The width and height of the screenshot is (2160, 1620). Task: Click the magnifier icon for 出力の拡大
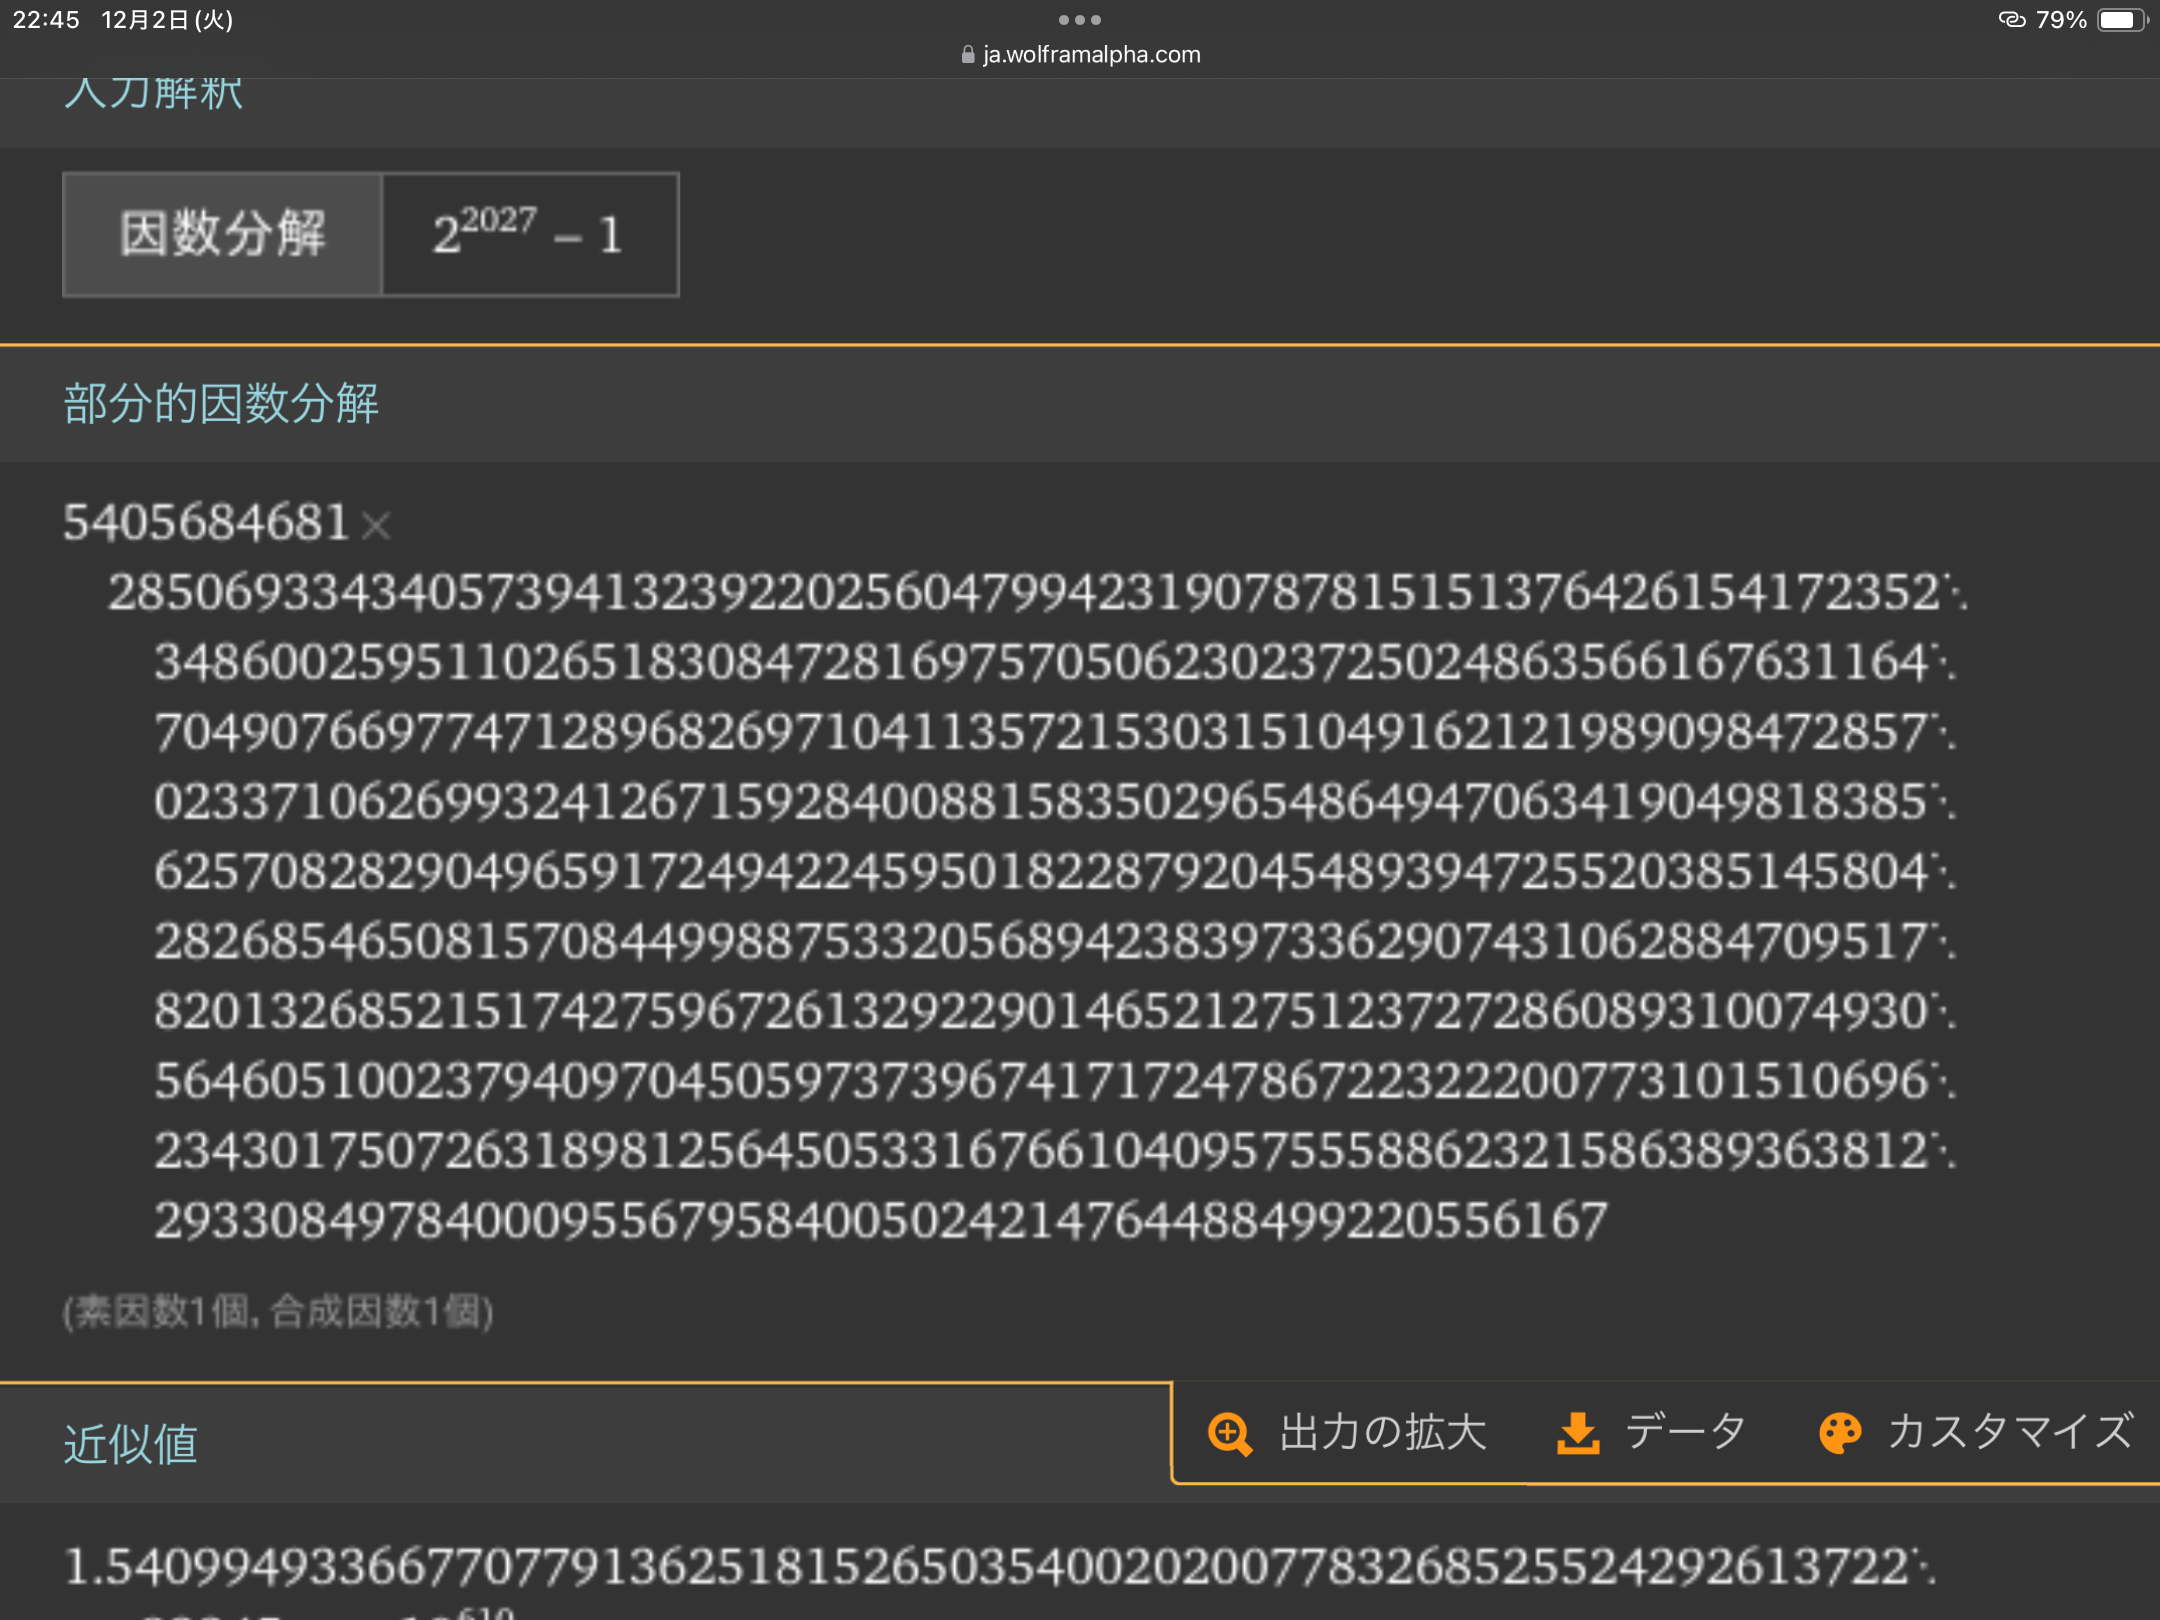pos(1229,1433)
